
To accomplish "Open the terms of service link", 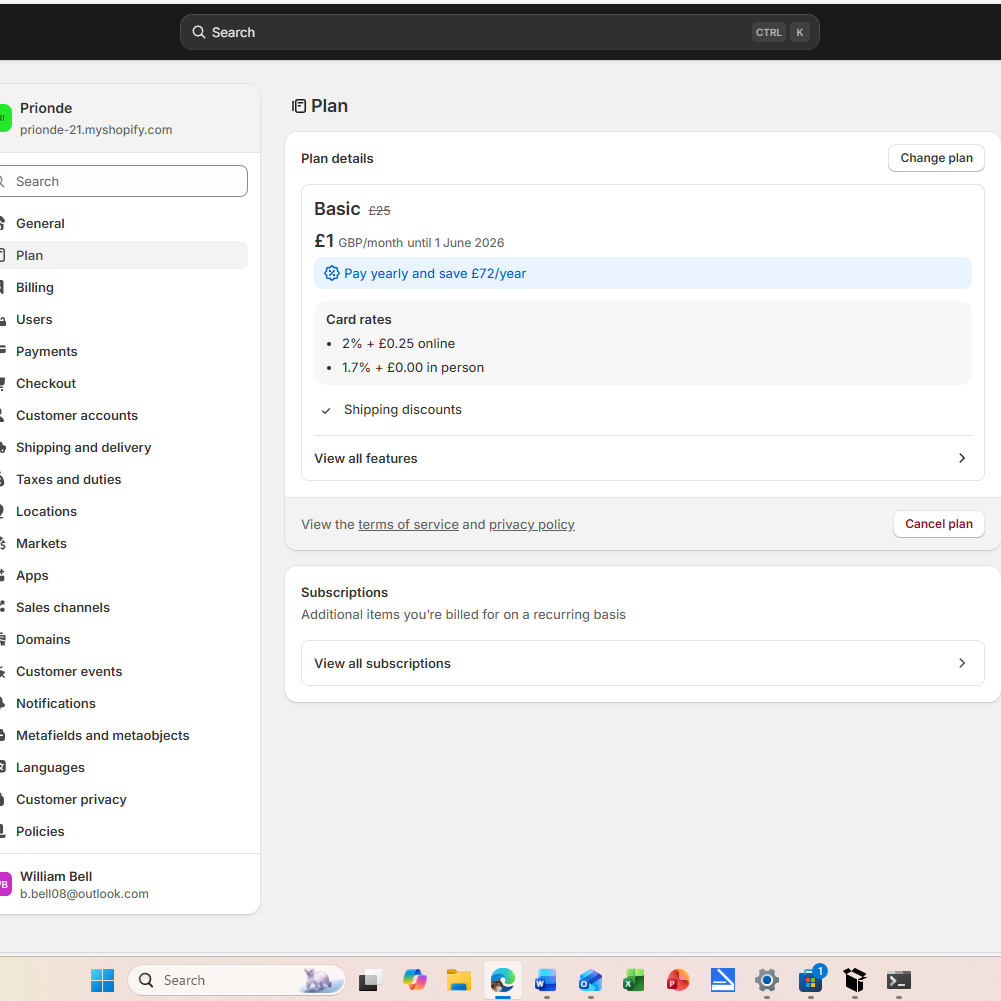I will [408, 524].
